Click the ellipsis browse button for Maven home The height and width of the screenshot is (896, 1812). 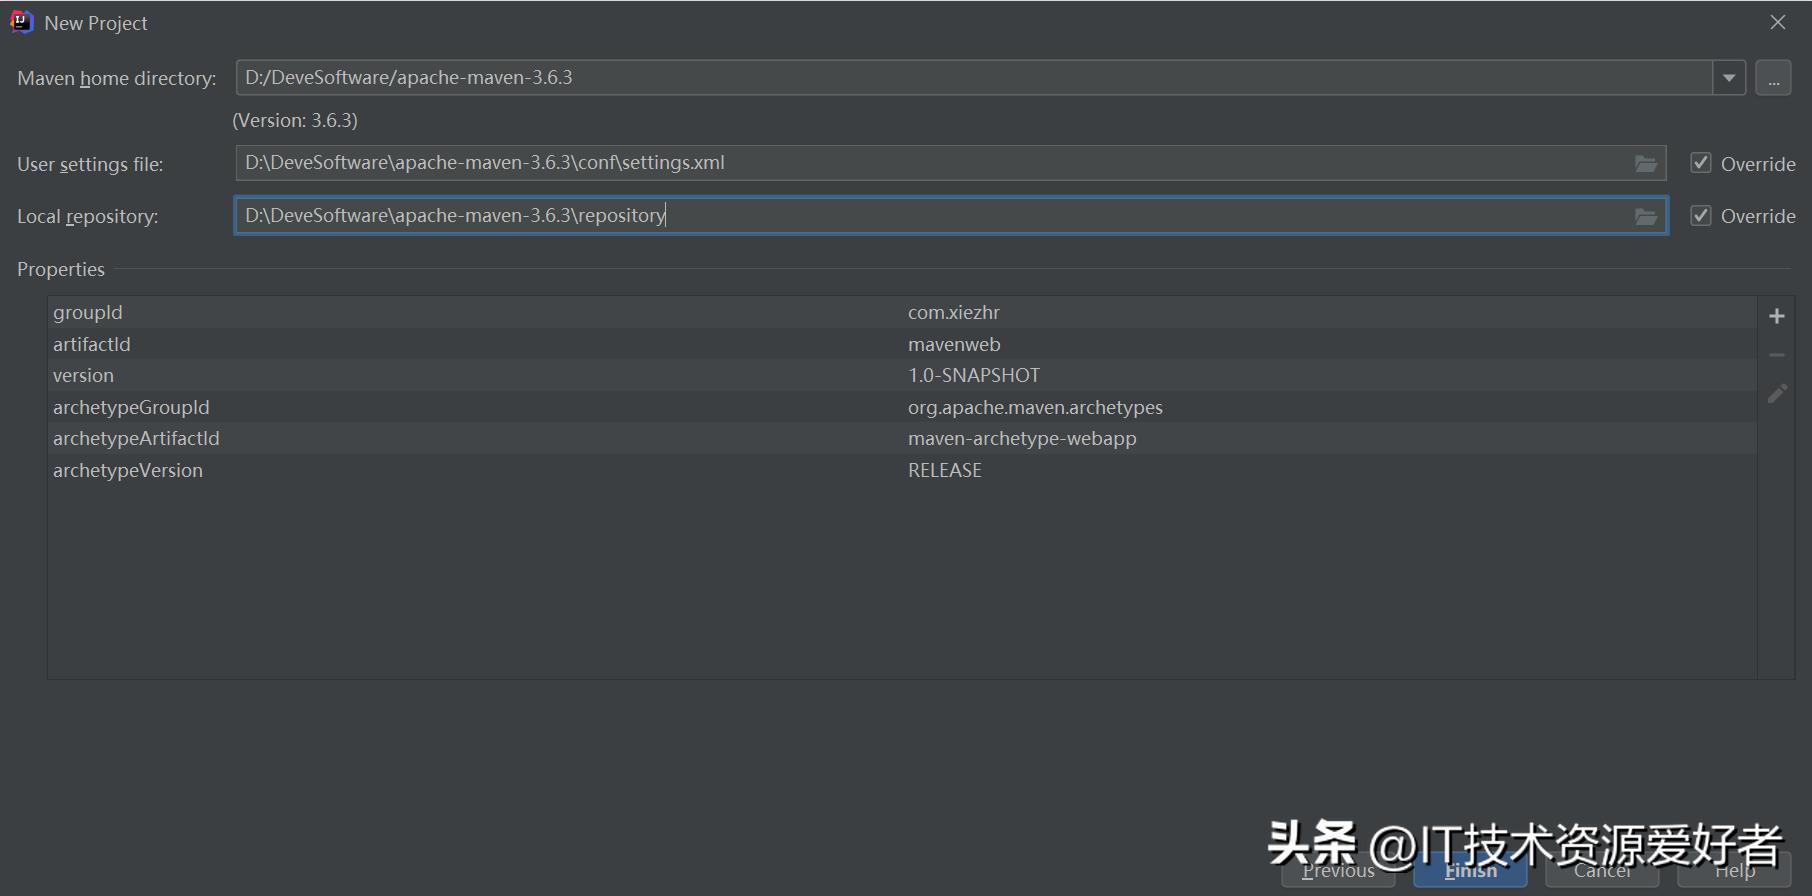pos(1773,78)
